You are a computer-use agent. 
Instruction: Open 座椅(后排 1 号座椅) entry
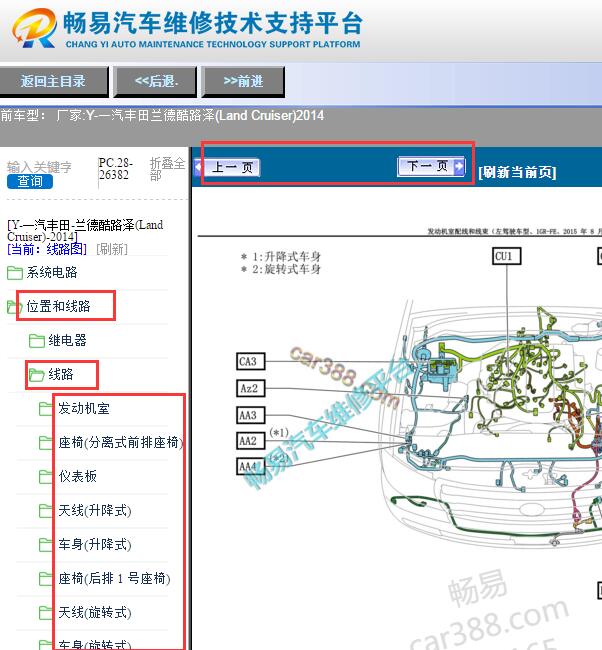114,578
